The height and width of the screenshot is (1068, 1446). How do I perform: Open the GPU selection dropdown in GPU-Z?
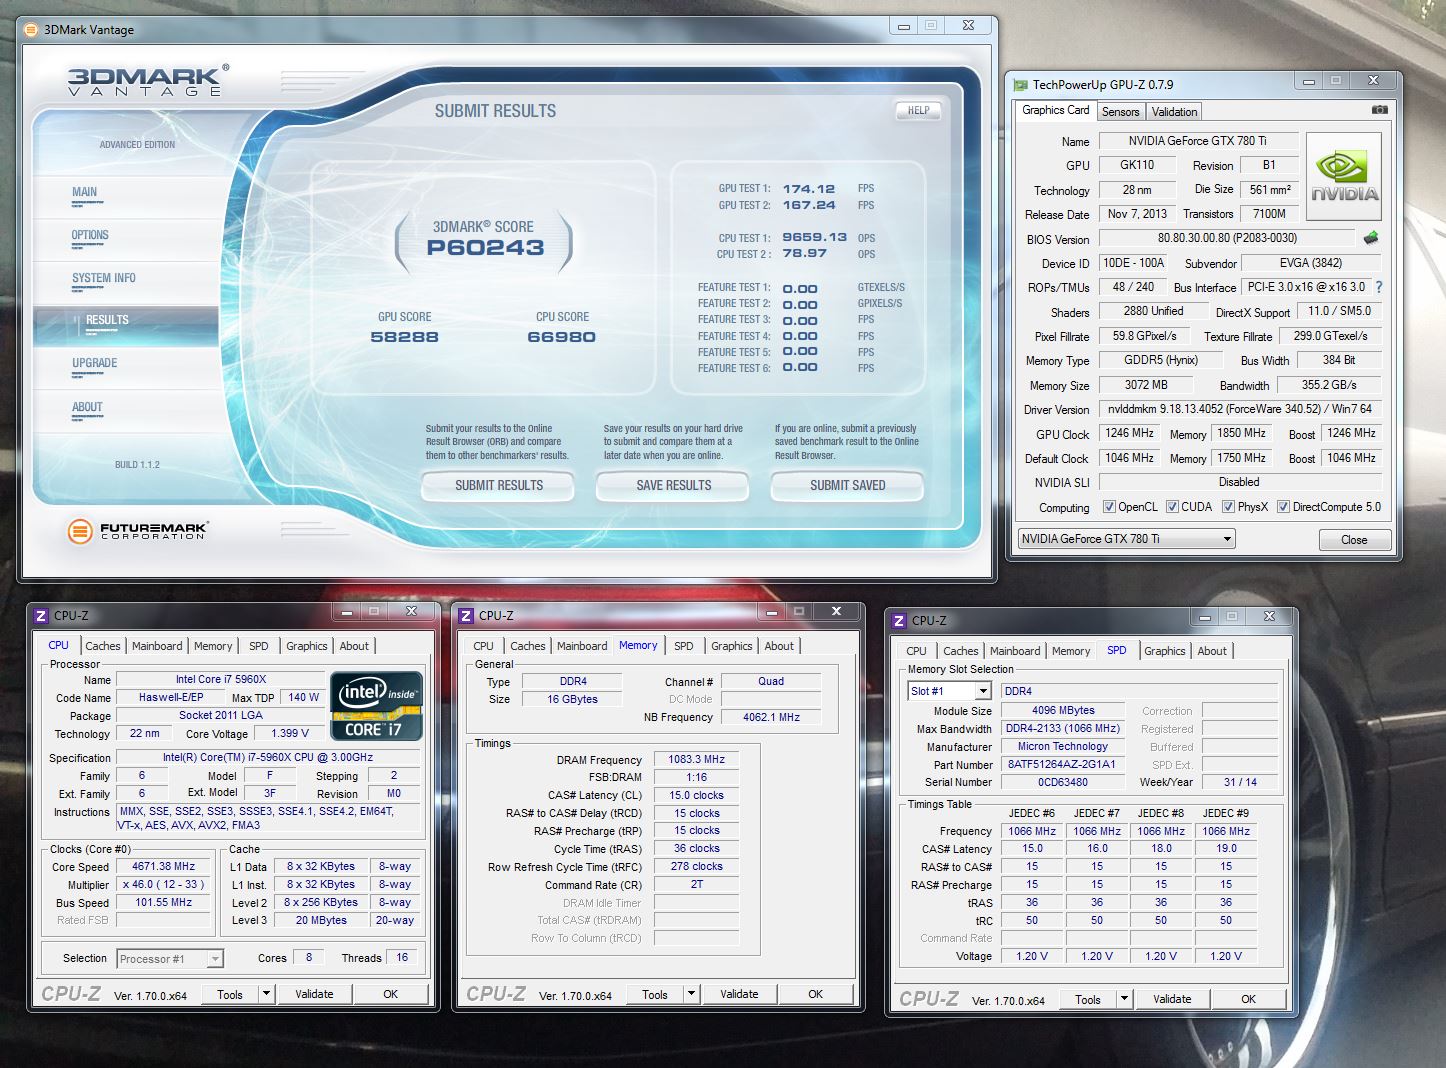coord(1126,539)
